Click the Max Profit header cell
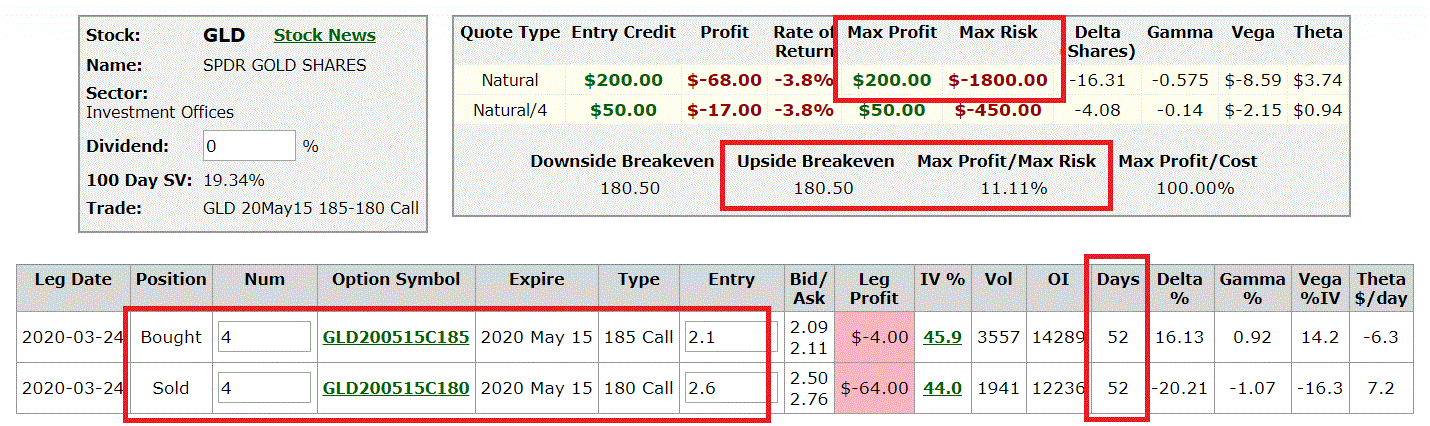Image resolution: width=1430 pixels, height=426 pixels. (891, 32)
